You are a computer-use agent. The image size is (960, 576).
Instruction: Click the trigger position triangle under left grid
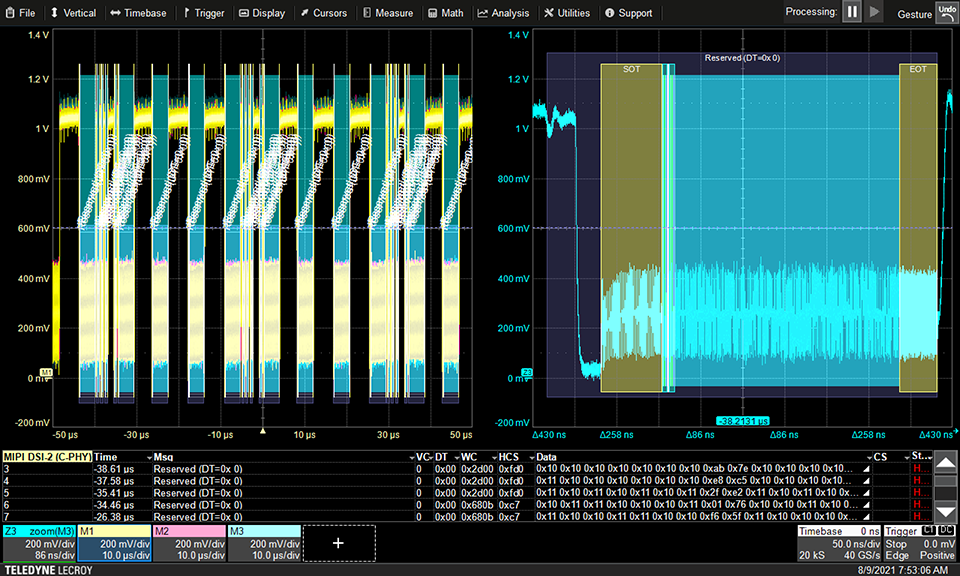pos(262,431)
